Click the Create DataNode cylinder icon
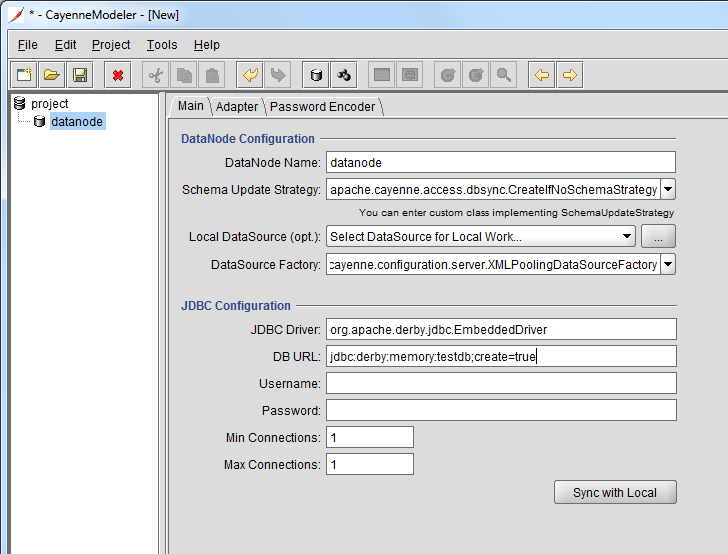Viewport: 728px width, 554px height. 316,75
